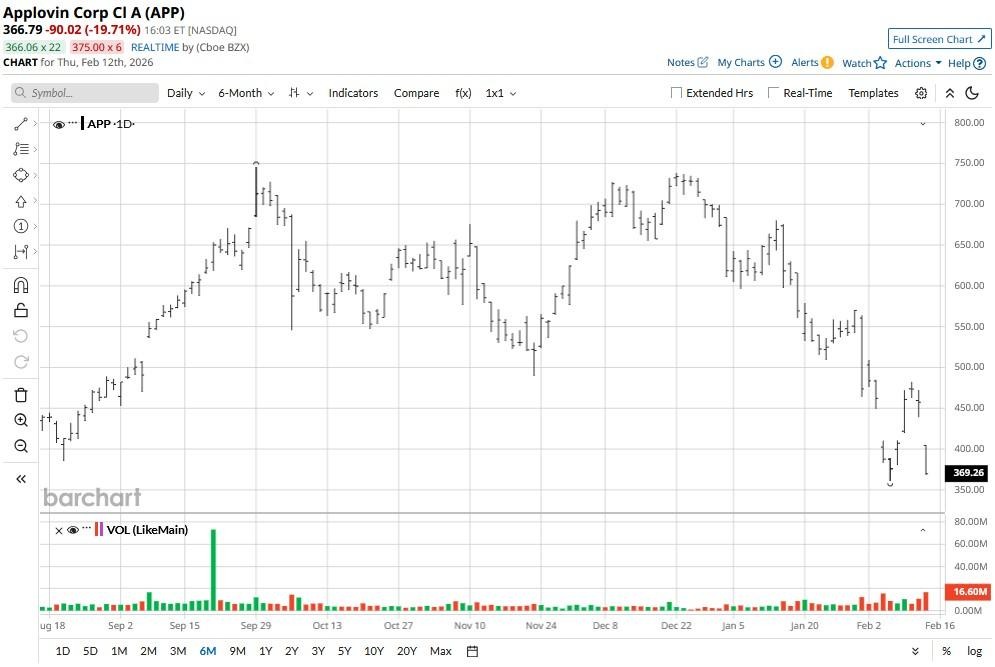This screenshot has height=667, width=995.
Task: Remove the VOL indicator pane
Action: point(58,531)
